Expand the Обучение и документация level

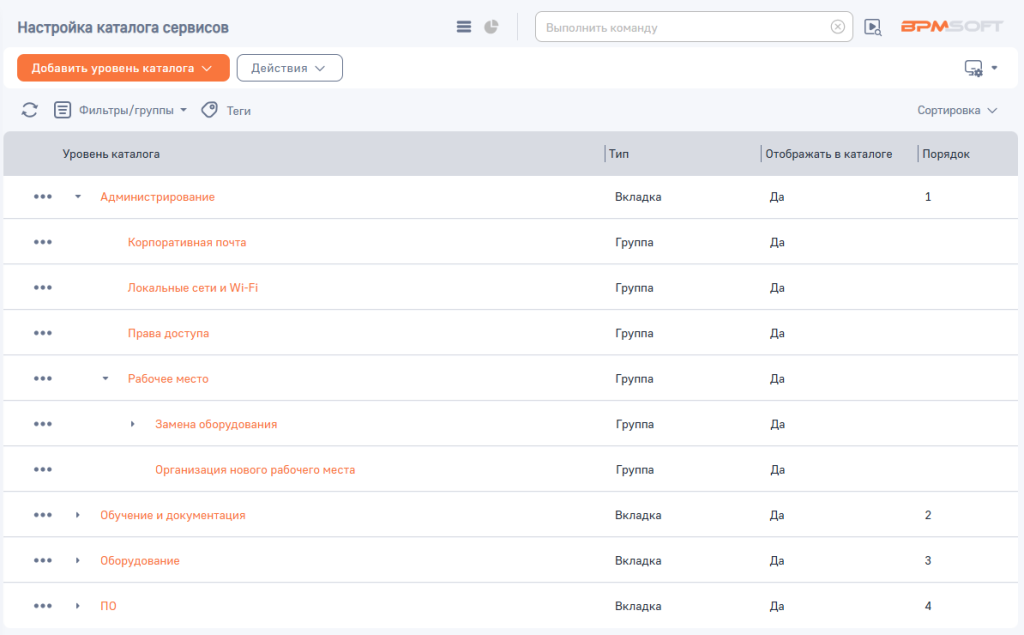(x=78, y=515)
